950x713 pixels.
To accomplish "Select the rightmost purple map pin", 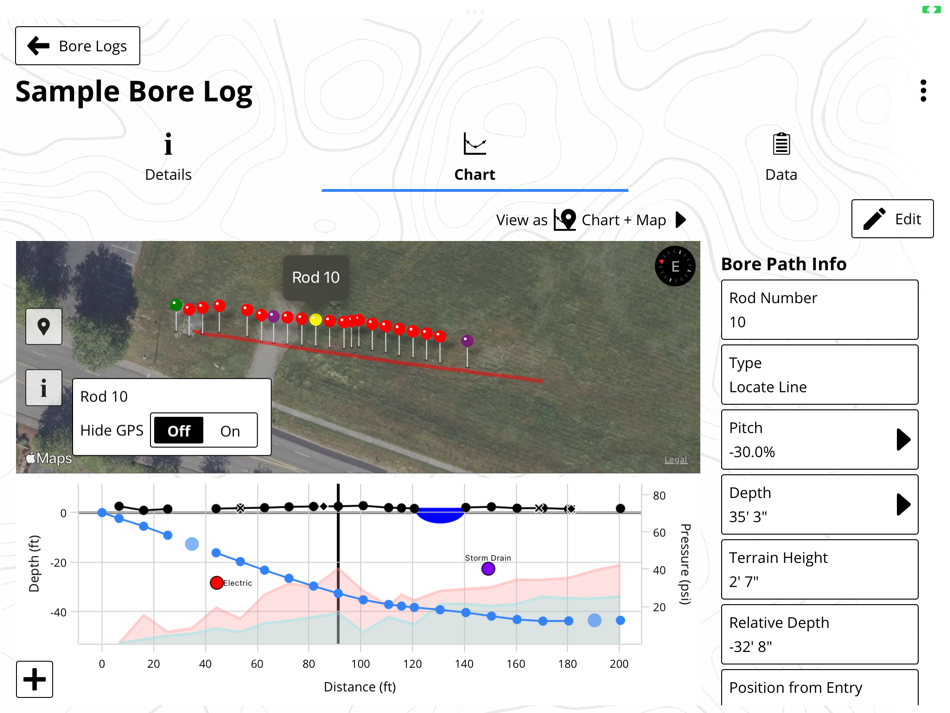I will click(467, 341).
